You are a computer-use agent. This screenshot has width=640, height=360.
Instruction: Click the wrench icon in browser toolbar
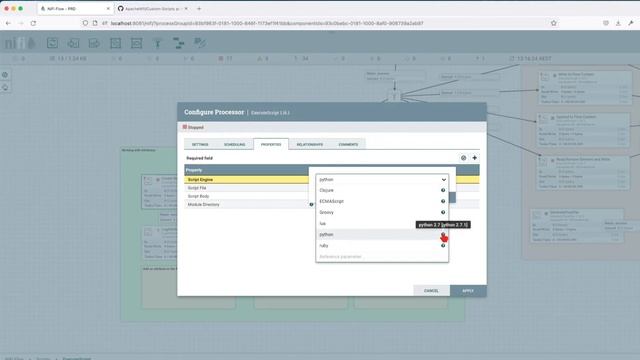coord(631,23)
